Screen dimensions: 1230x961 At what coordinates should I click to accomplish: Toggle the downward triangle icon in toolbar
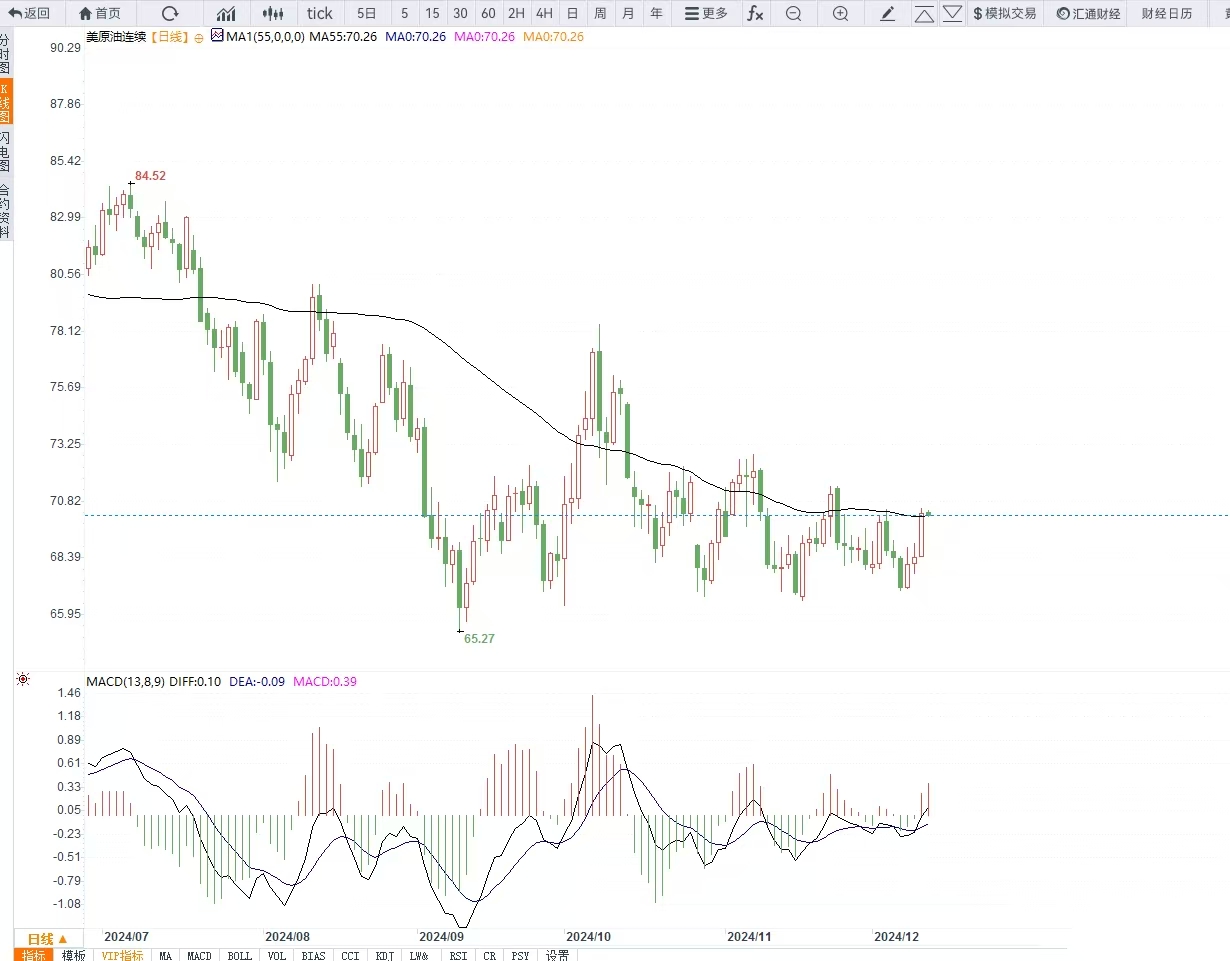pyautogui.click(x=952, y=13)
